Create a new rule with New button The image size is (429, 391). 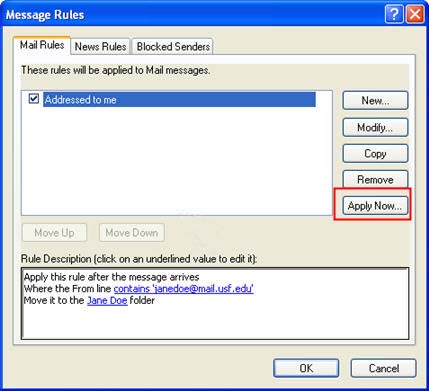pos(375,100)
